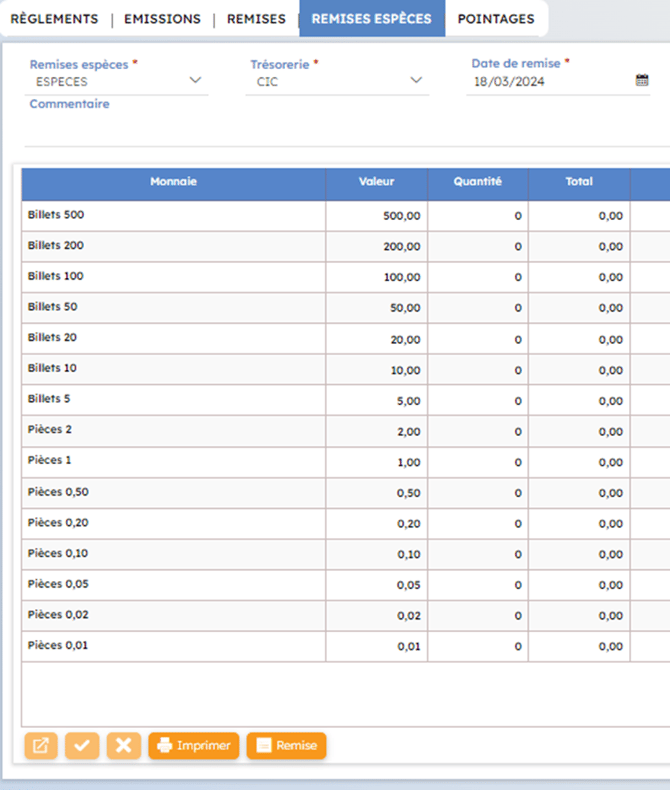Sort by the Monnaie column header
Image resolution: width=670 pixels, height=790 pixels.
pos(173,182)
